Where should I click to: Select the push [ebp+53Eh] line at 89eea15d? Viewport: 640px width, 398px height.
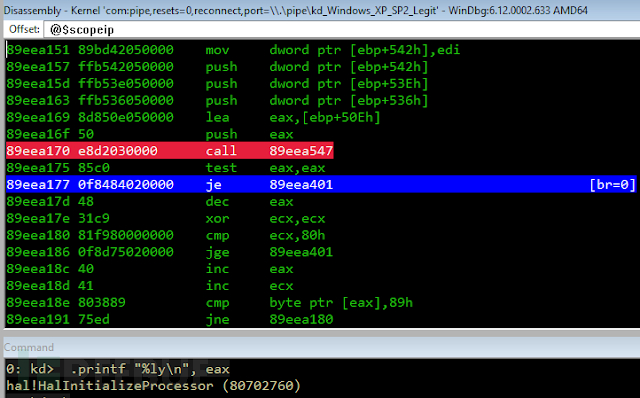(x=217, y=84)
